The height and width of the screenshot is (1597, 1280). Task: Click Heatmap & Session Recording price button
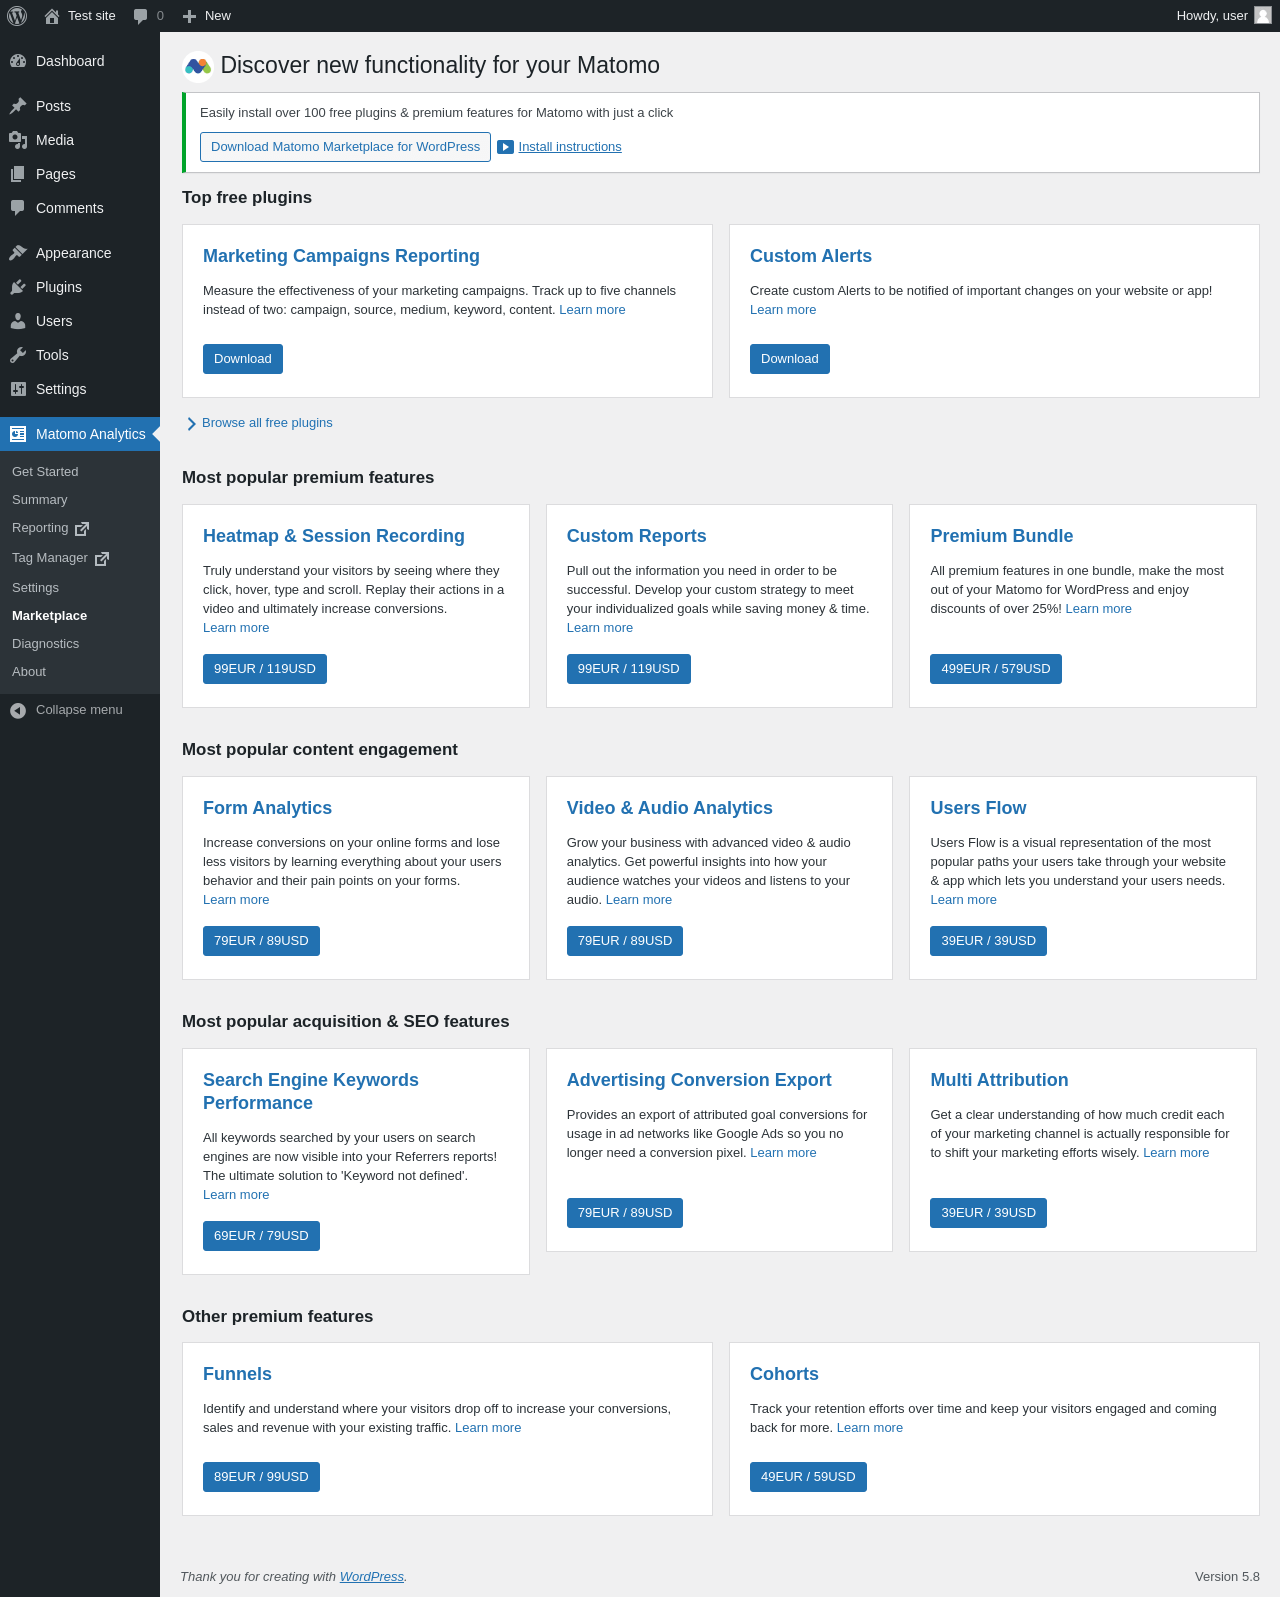(265, 669)
